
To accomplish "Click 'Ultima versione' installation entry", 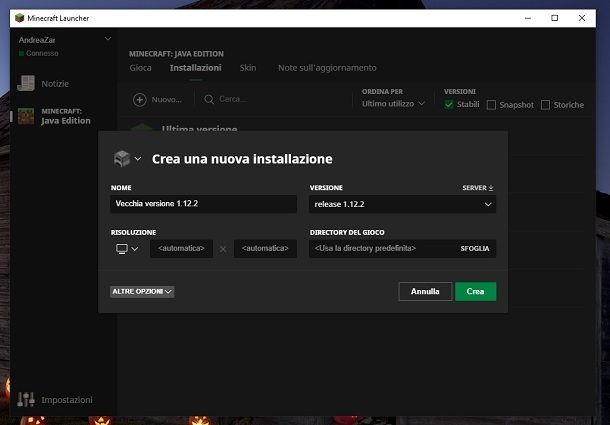I will (x=199, y=128).
